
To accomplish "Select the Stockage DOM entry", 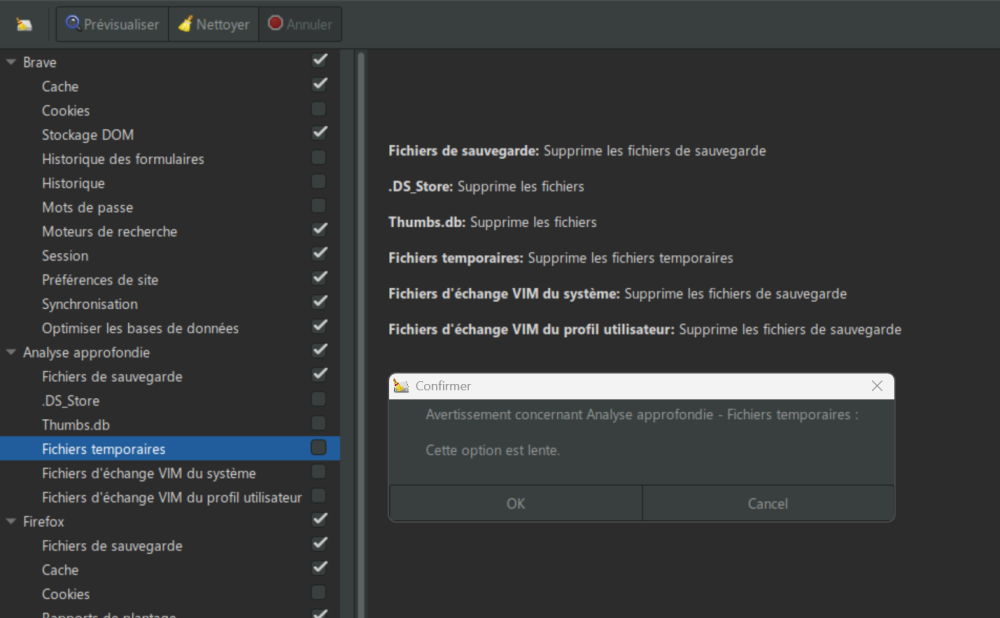I will pos(88,135).
